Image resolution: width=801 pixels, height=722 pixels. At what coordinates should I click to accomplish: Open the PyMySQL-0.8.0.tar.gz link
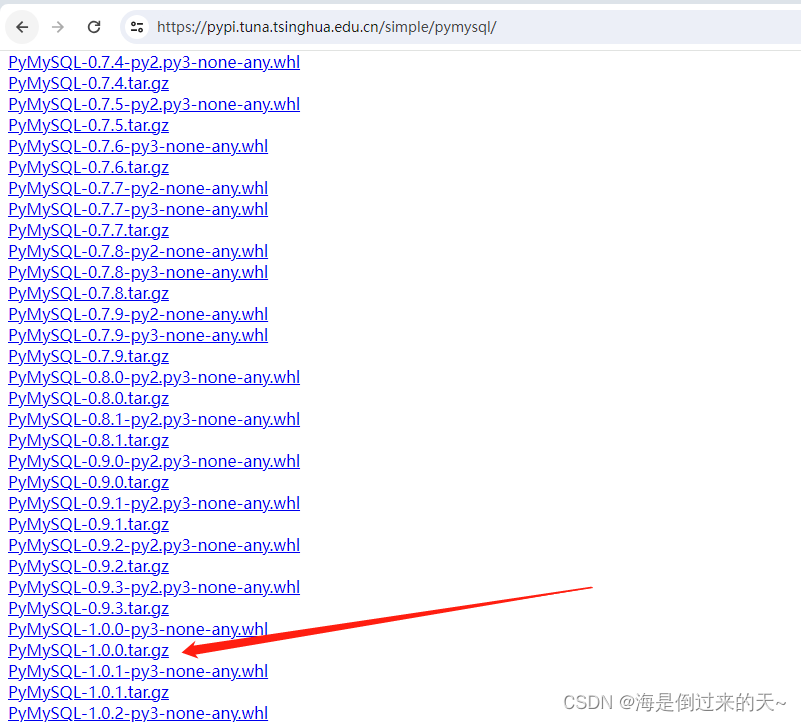click(88, 398)
